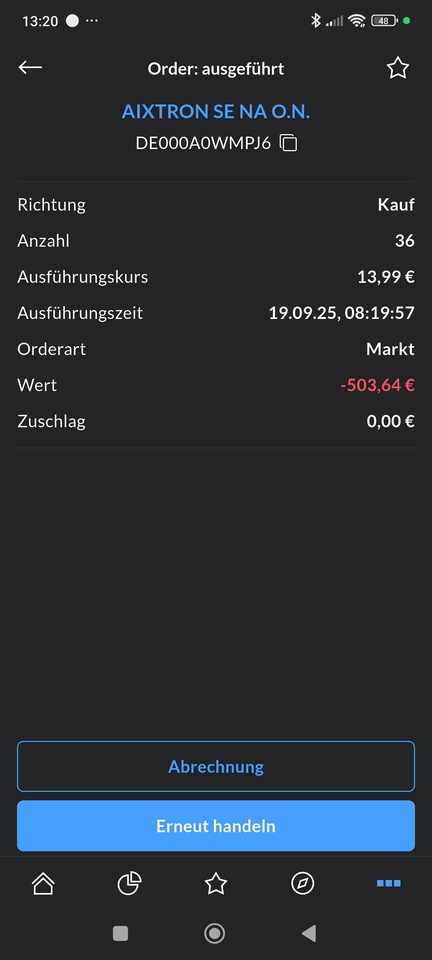
Task: Tap the Android recent apps square
Action: click(x=121, y=933)
